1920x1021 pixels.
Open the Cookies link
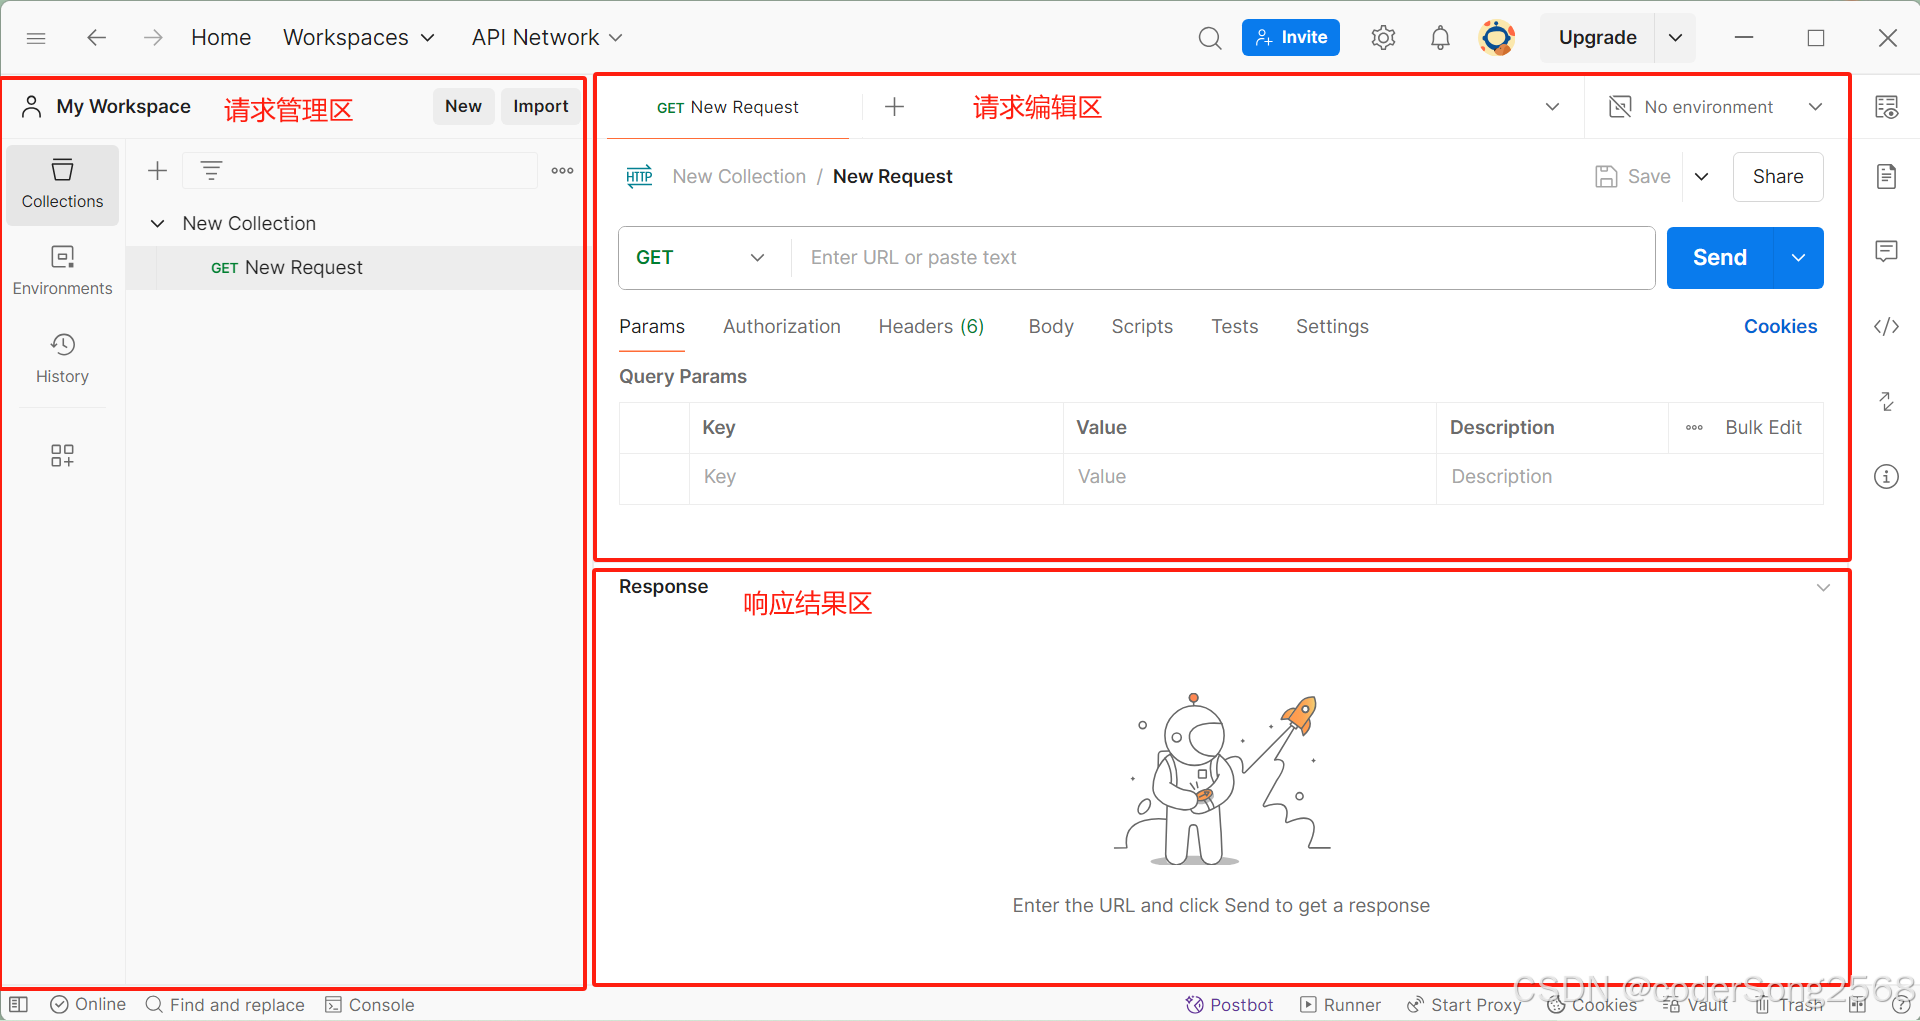[x=1780, y=327]
